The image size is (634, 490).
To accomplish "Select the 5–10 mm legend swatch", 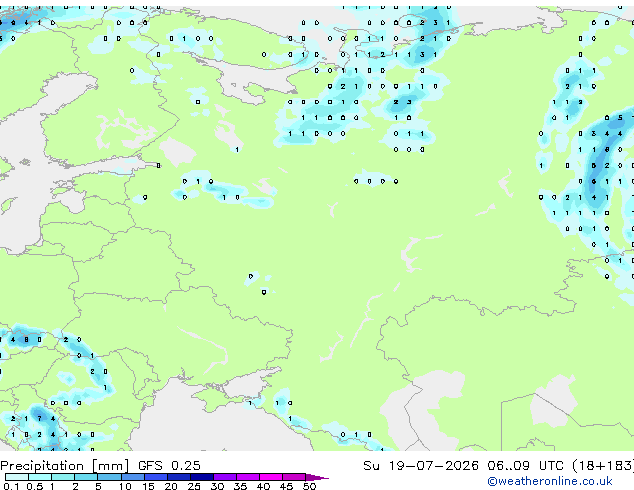I will click(x=109, y=477).
